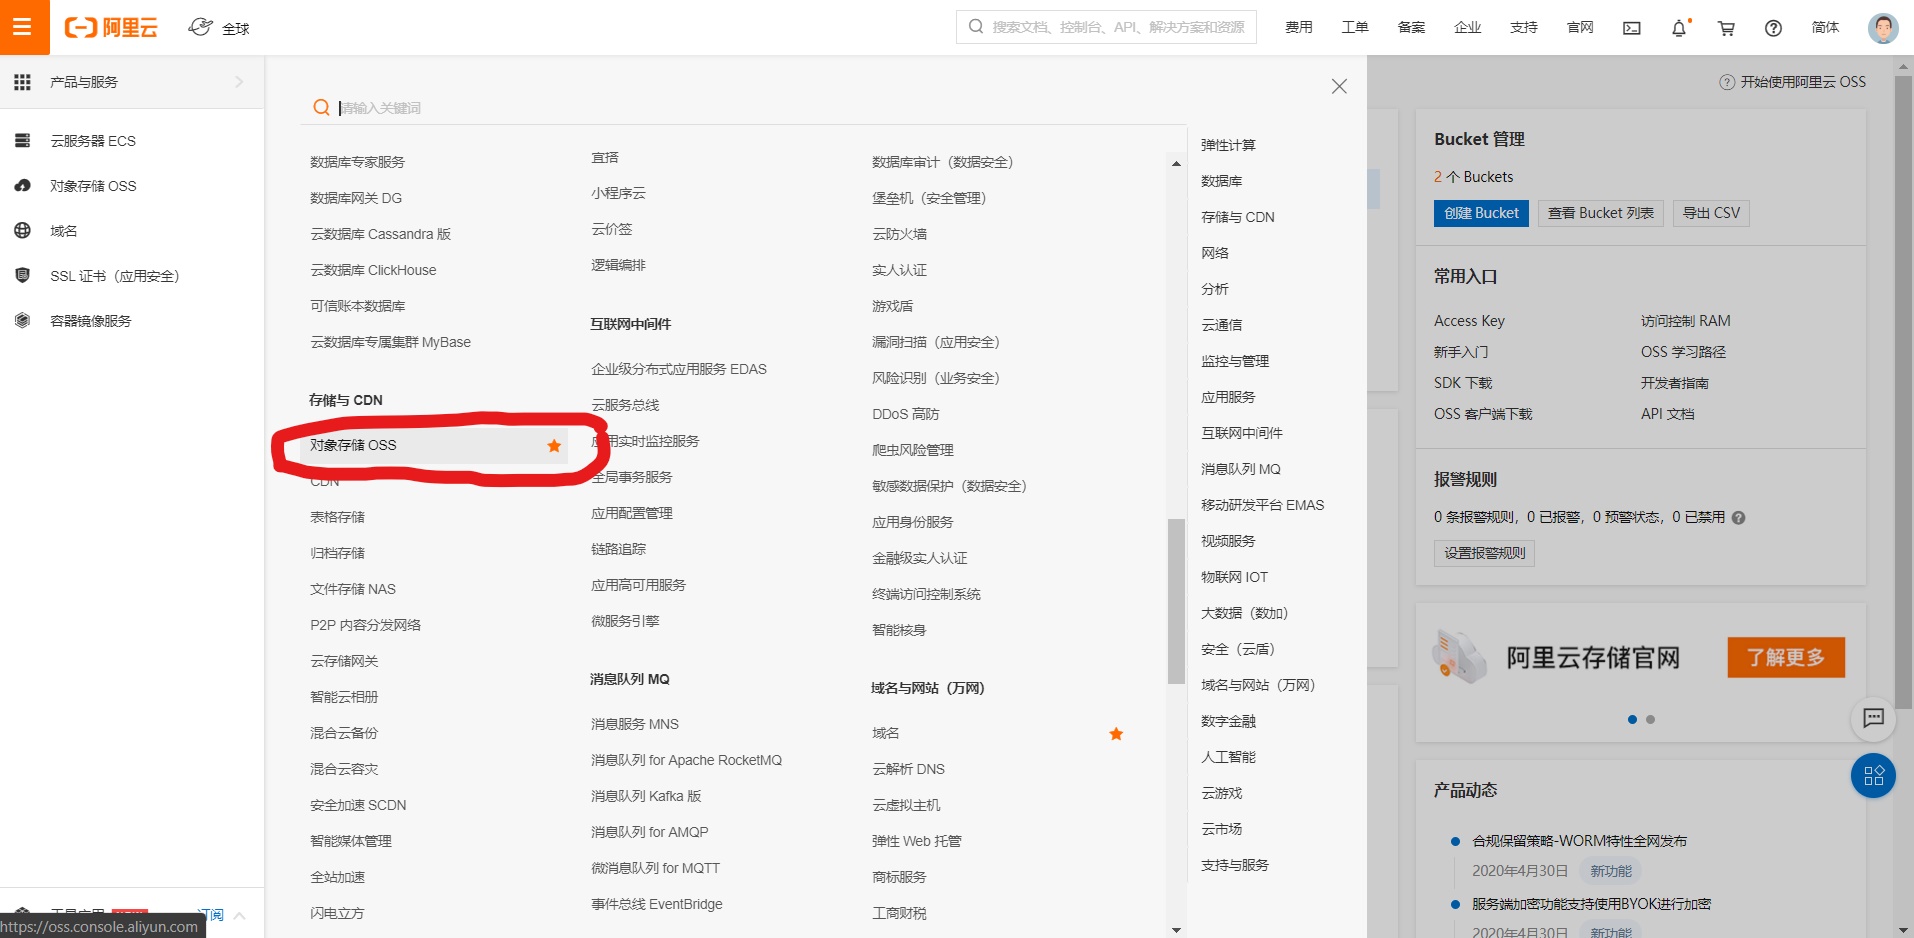Screen dimensions: 1914x938
Task: Click the search magnifier in top bar
Action: (x=976, y=27)
